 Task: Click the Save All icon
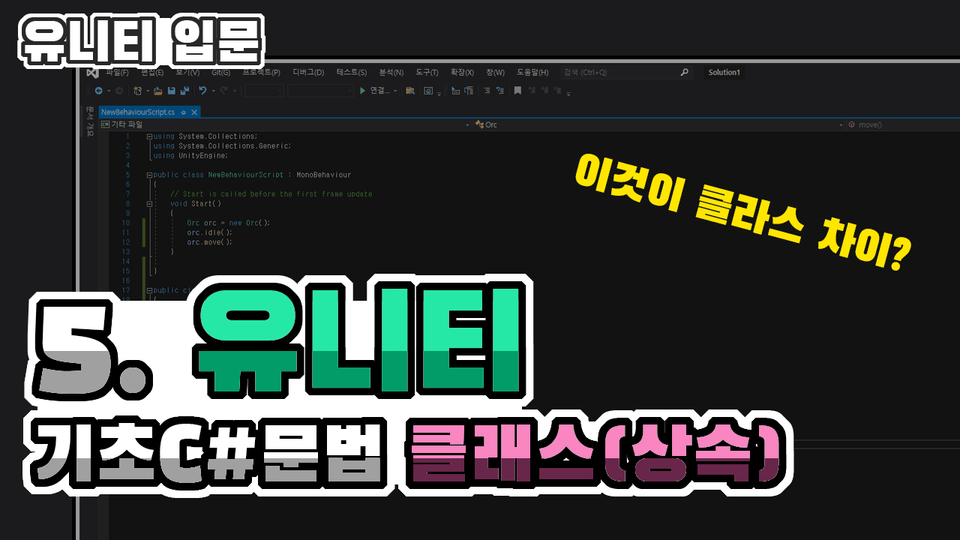(x=184, y=91)
